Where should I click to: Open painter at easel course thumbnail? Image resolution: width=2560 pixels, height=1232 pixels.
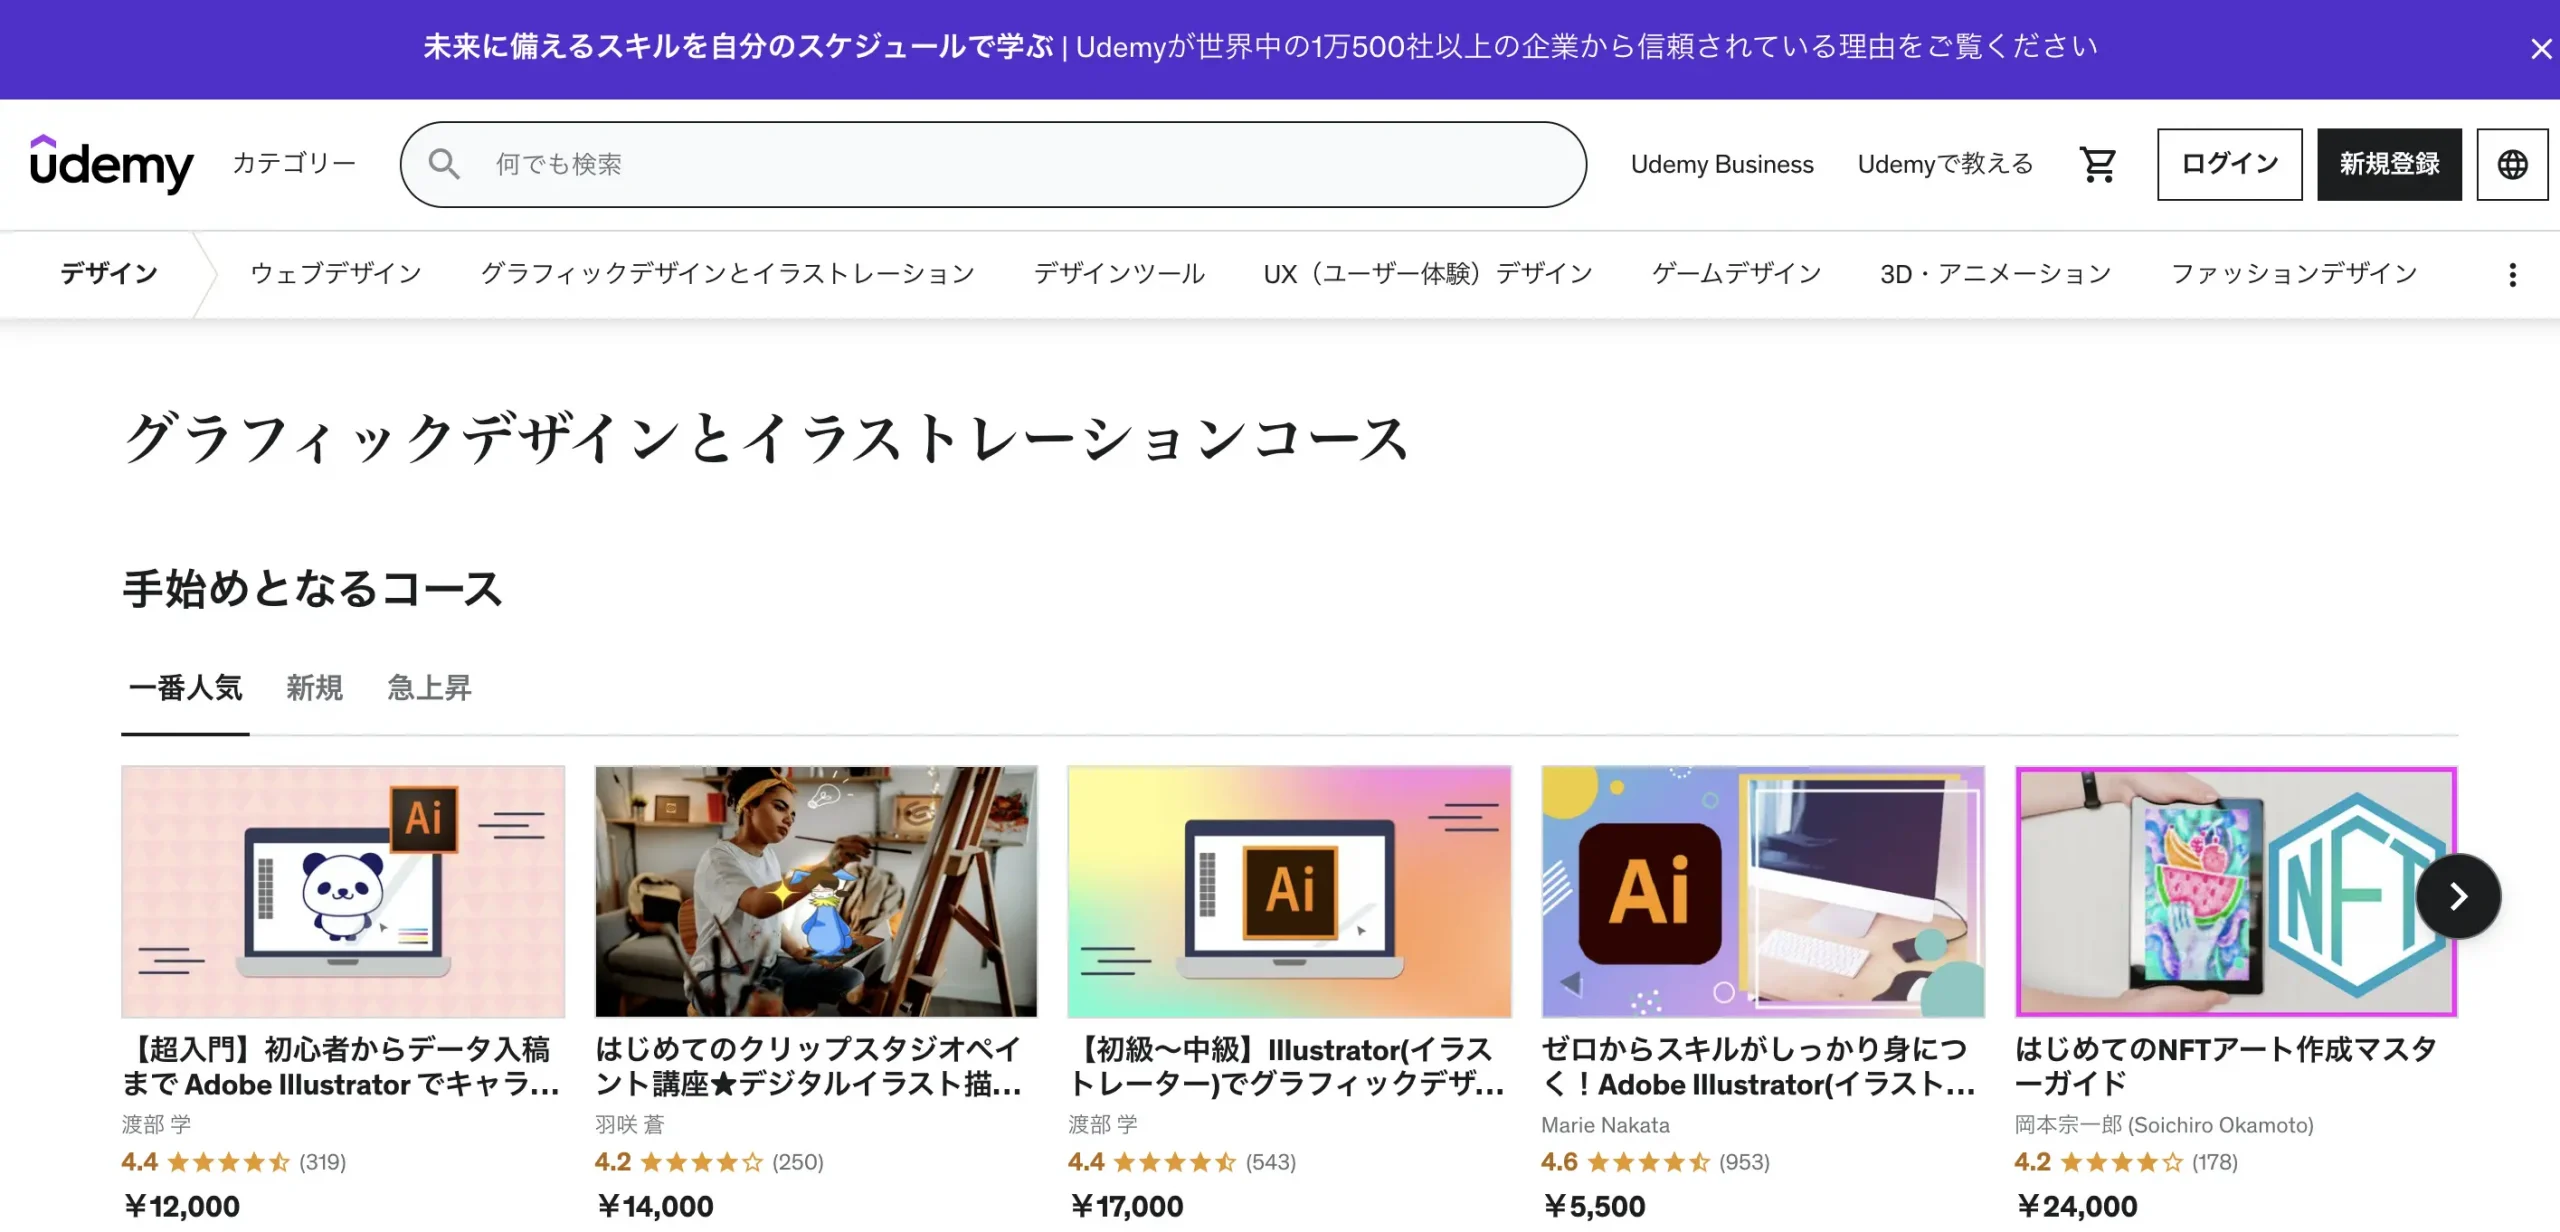pyautogui.click(x=816, y=891)
